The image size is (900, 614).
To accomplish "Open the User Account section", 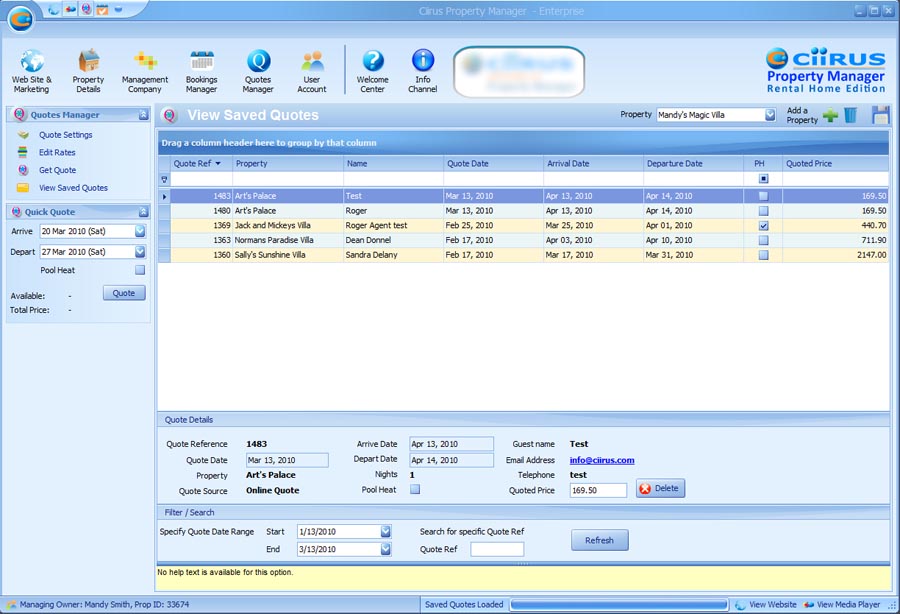I will coord(312,71).
